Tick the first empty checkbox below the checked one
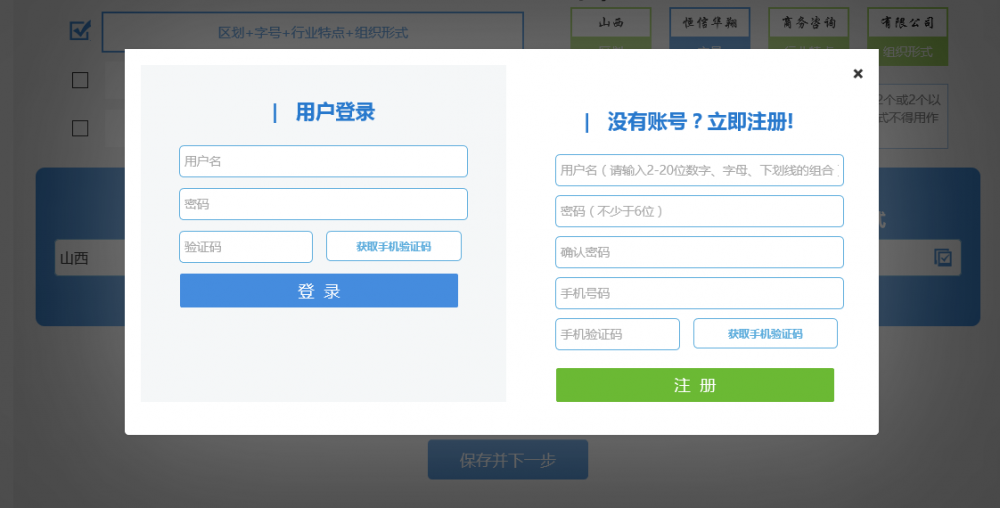The image size is (1000, 508). coord(80,80)
